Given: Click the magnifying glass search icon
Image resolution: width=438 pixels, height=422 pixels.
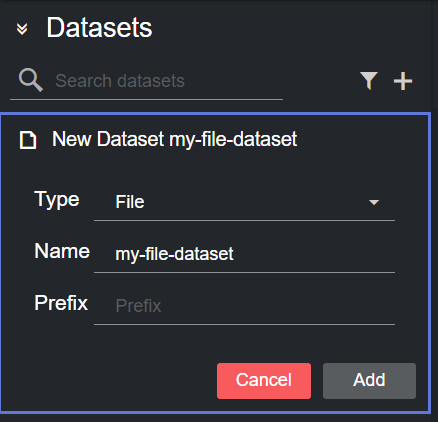Looking at the screenshot, I should click(31, 80).
